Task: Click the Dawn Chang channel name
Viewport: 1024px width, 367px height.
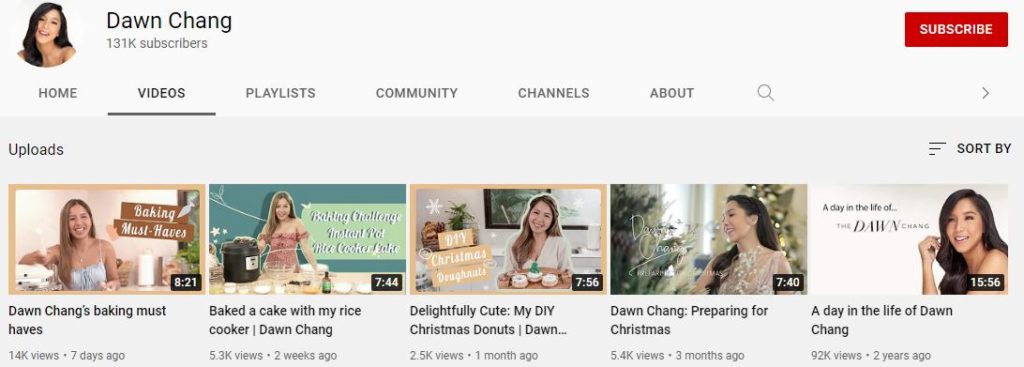Action: tap(169, 21)
